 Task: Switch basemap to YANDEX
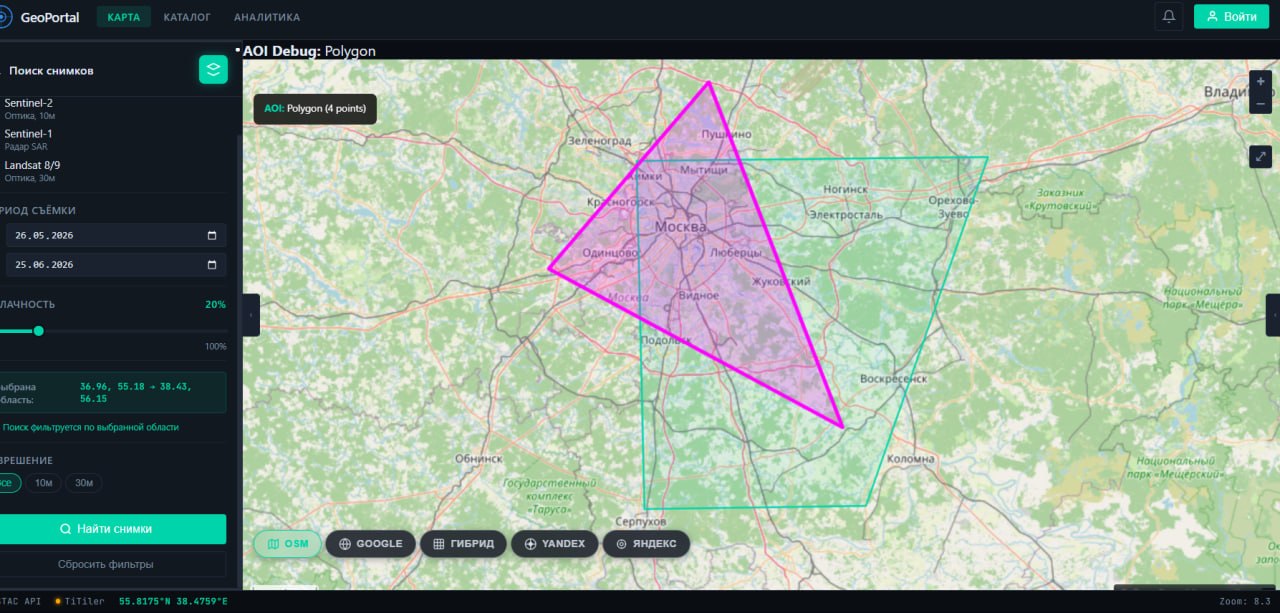tap(555, 544)
